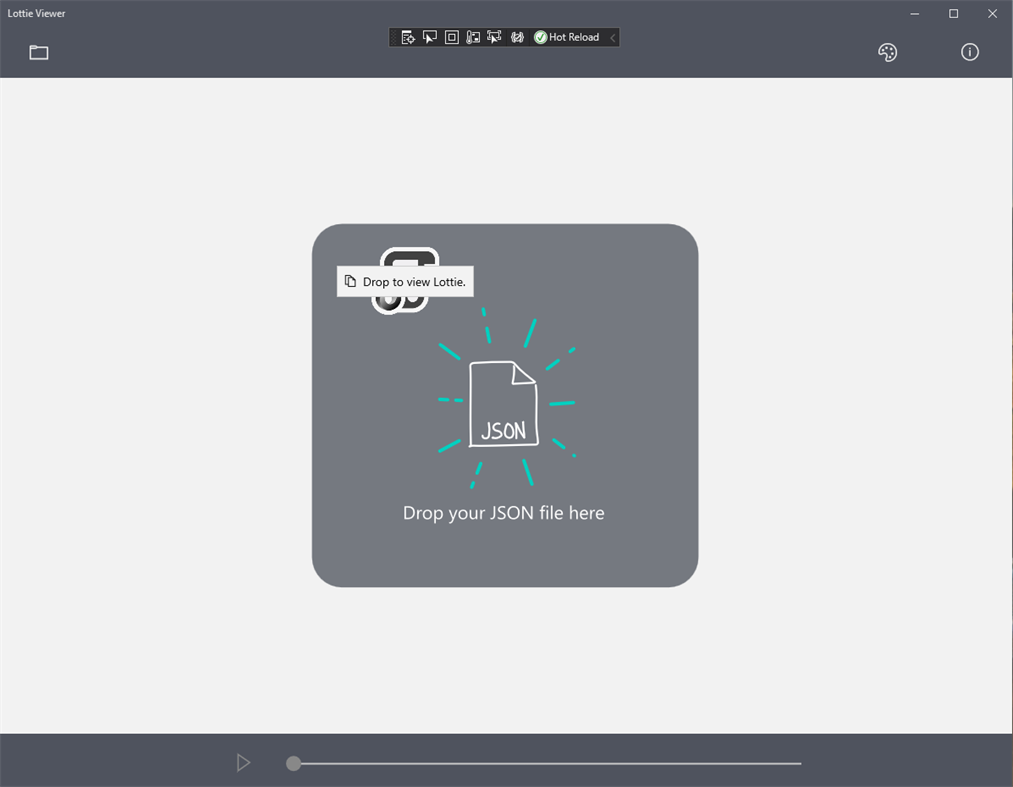Click the Play button
1013x787 pixels.
(x=243, y=763)
